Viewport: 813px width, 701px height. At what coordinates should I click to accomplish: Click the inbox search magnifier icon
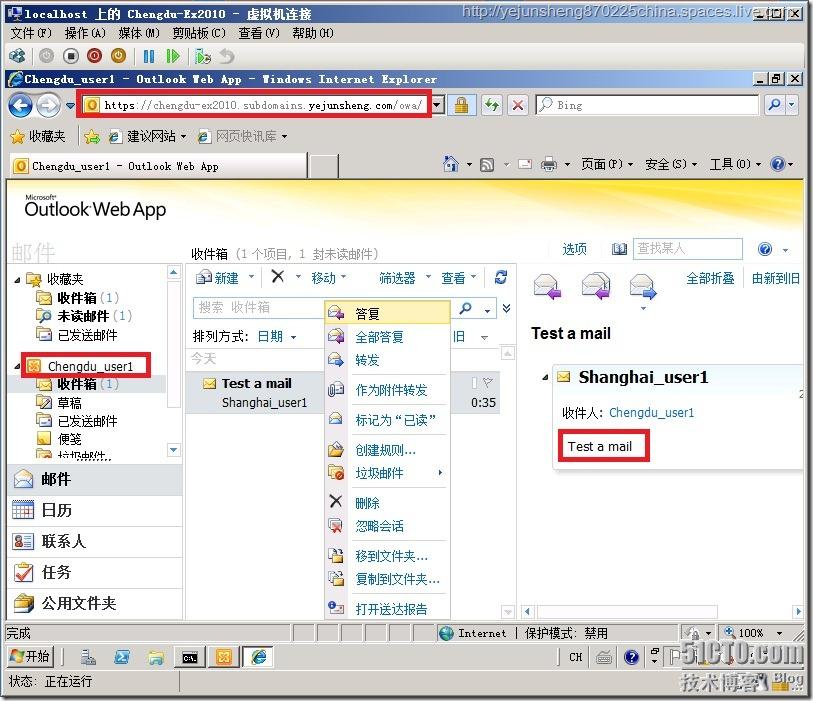point(466,308)
